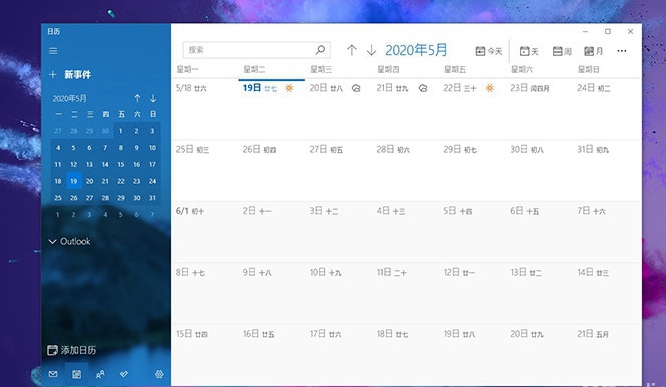This screenshot has width=666, height=387.
Task: Select the Calendar app icon in bottom bar
Action: pos(76,374)
